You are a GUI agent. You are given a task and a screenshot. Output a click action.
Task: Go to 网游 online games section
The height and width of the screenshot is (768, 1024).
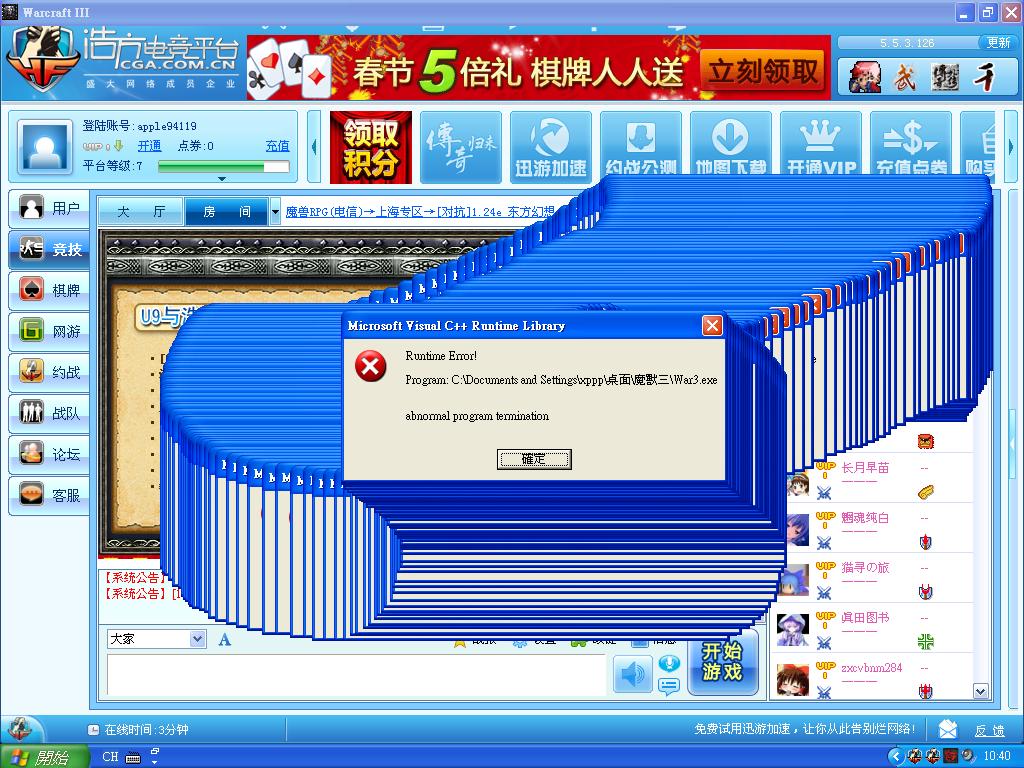point(50,331)
